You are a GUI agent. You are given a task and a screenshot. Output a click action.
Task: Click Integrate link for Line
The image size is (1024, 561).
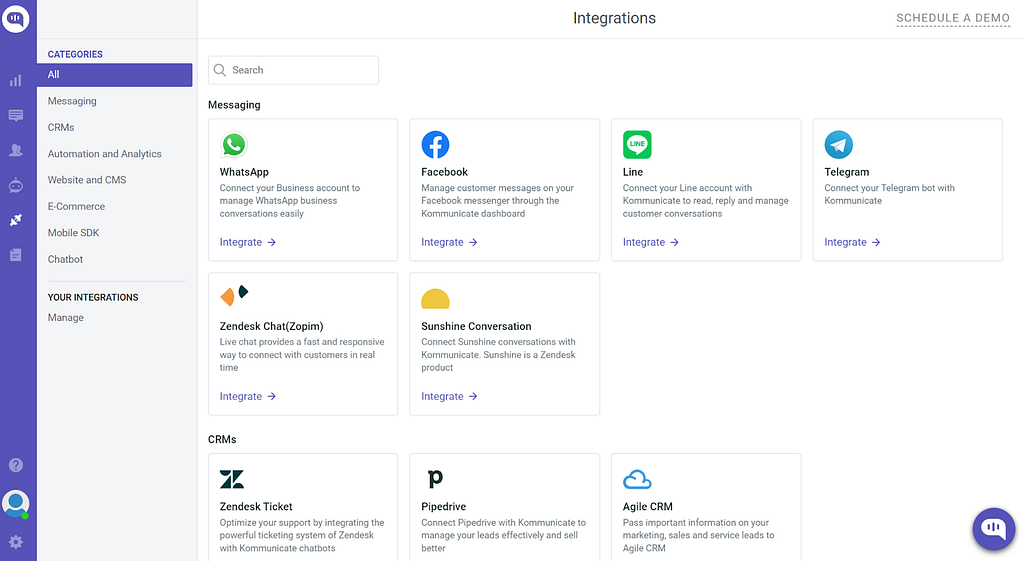point(651,242)
